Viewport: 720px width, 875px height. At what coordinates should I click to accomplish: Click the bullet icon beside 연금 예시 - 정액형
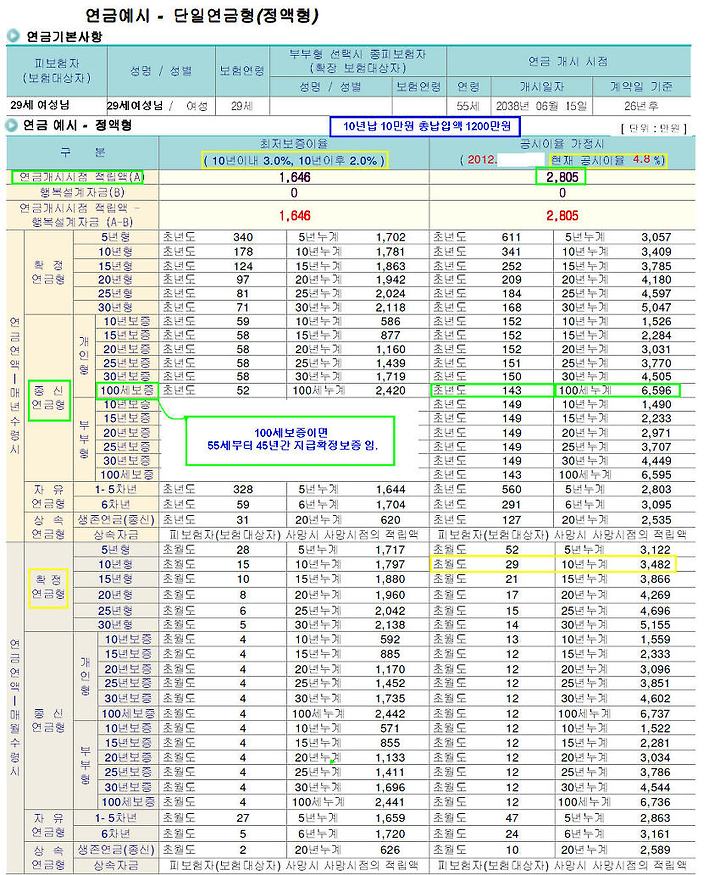tap(12, 125)
